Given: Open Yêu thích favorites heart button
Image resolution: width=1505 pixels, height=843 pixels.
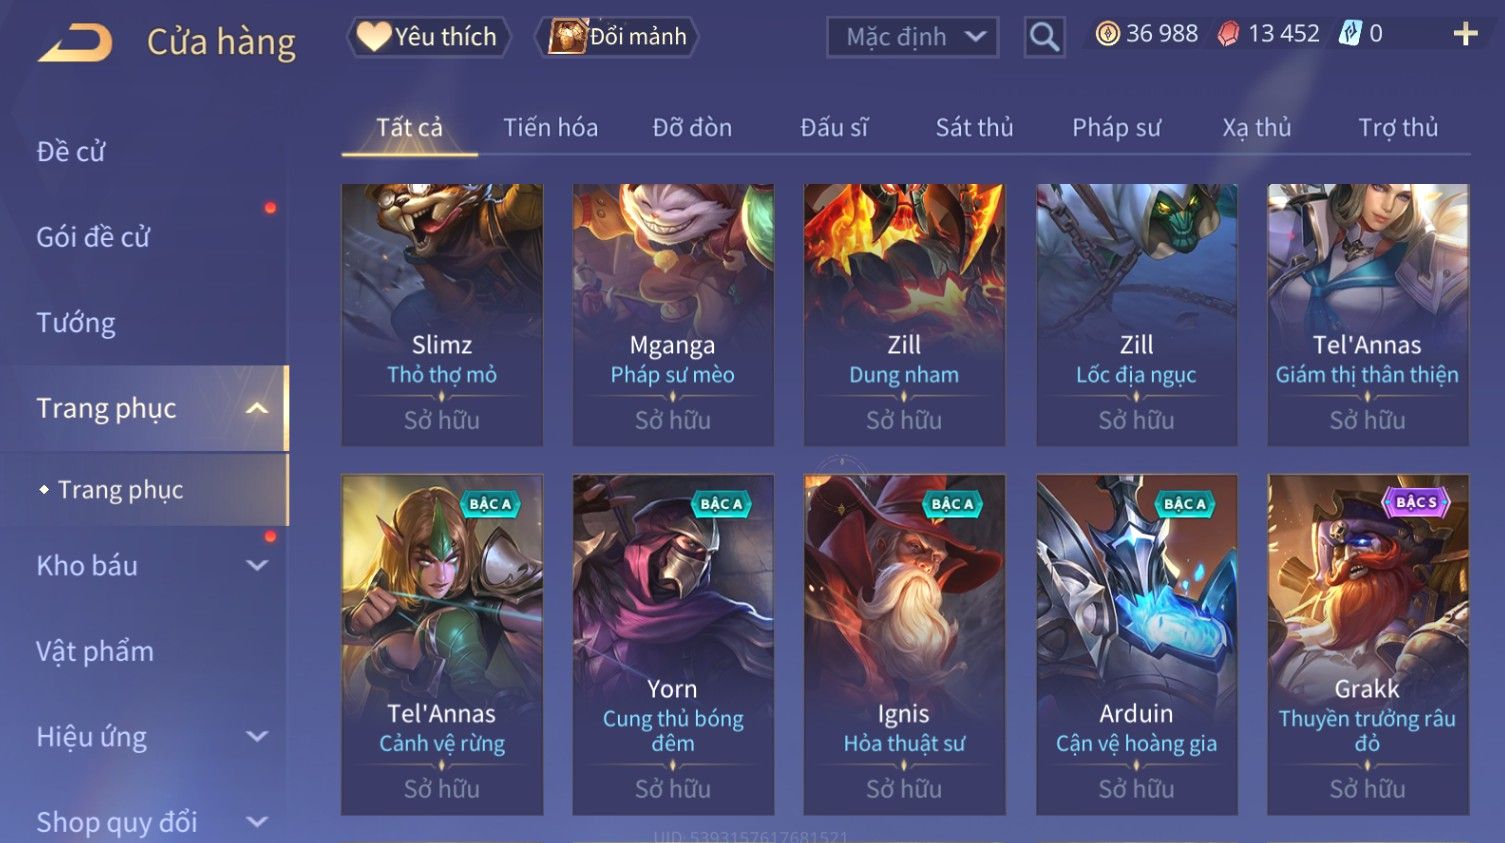Looking at the screenshot, I should click(x=428, y=37).
